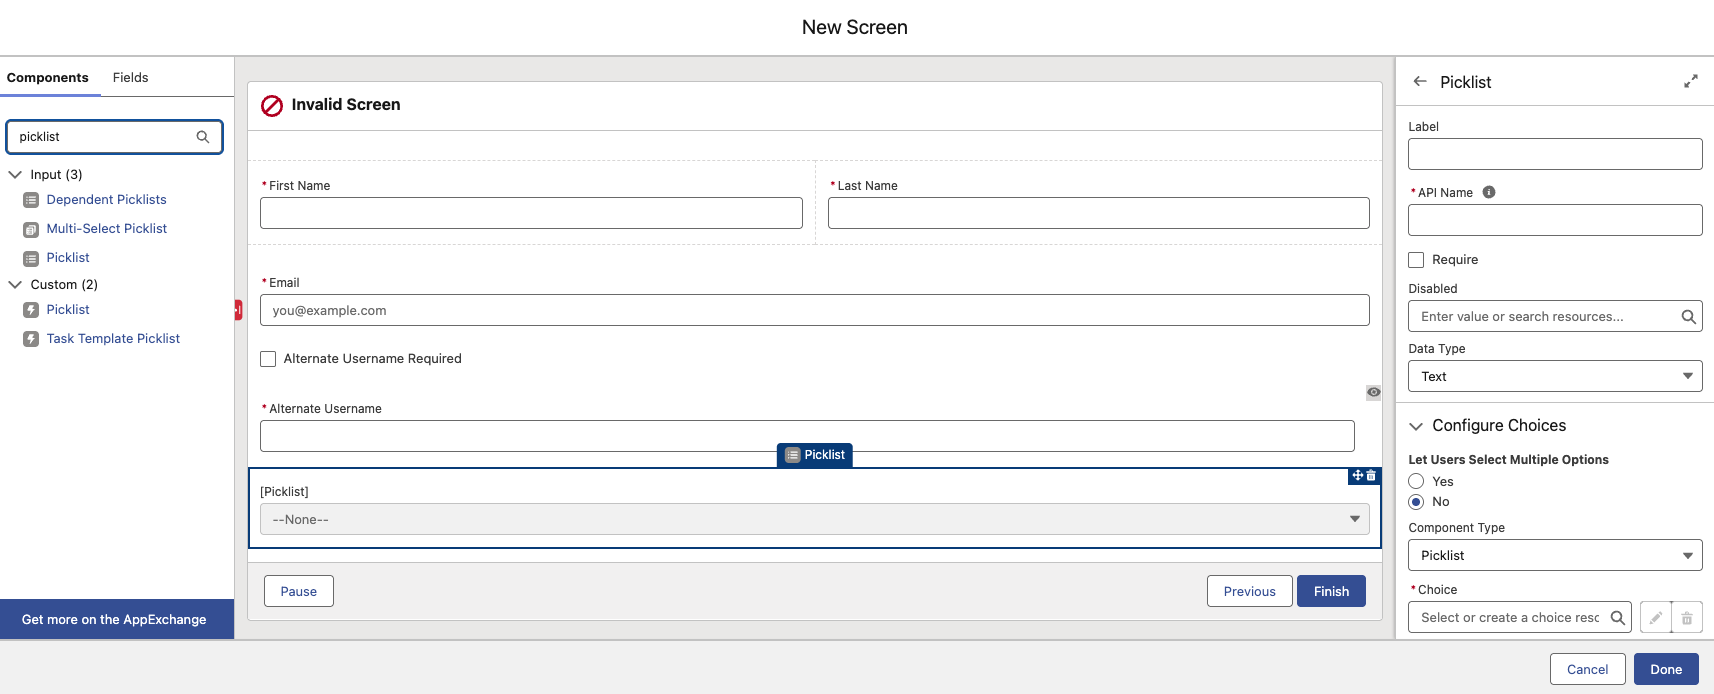Select Dependent Picklists component
The image size is (1714, 694).
(x=106, y=200)
